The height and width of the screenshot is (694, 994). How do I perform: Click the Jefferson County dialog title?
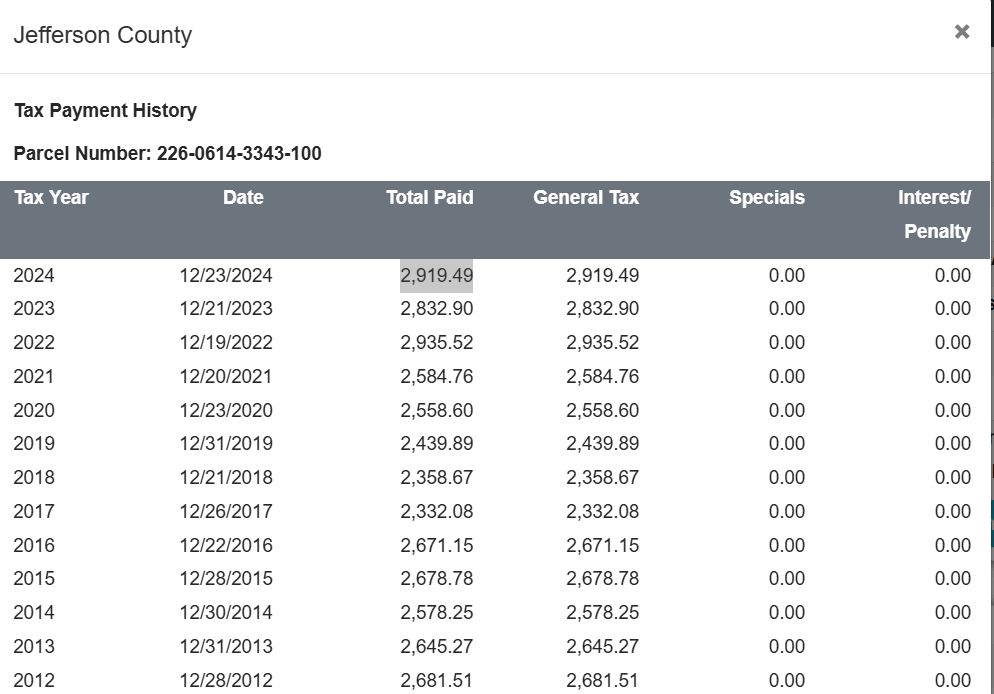[x=102, y=35]
